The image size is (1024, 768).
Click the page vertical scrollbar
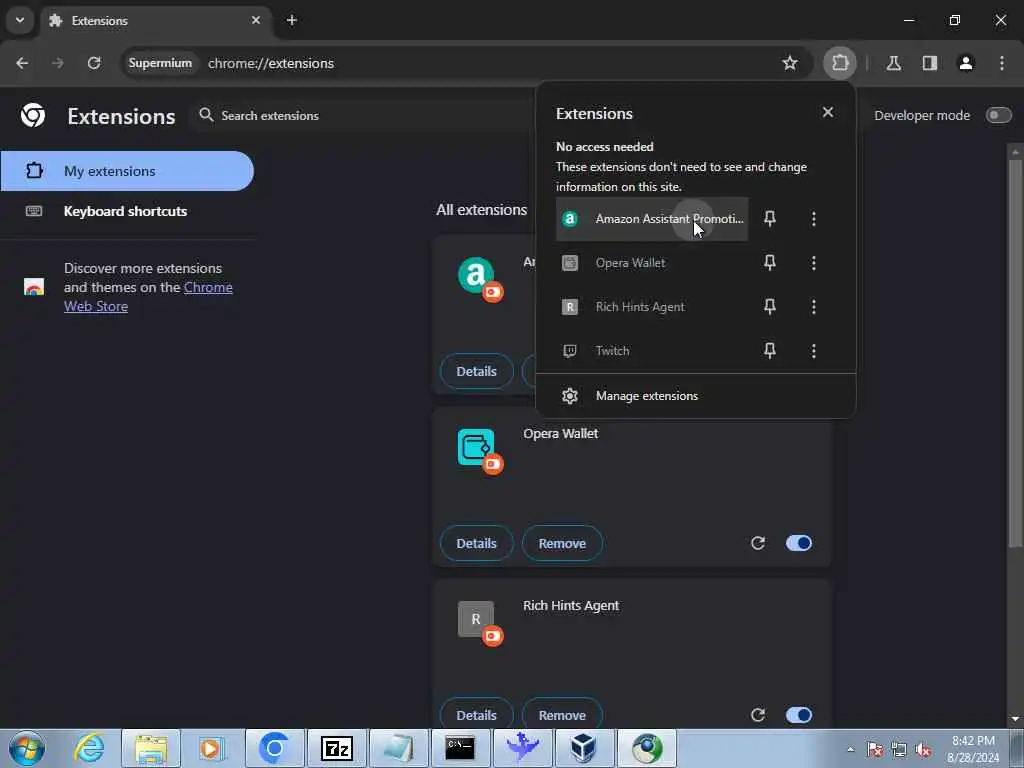click(1015, 353)
